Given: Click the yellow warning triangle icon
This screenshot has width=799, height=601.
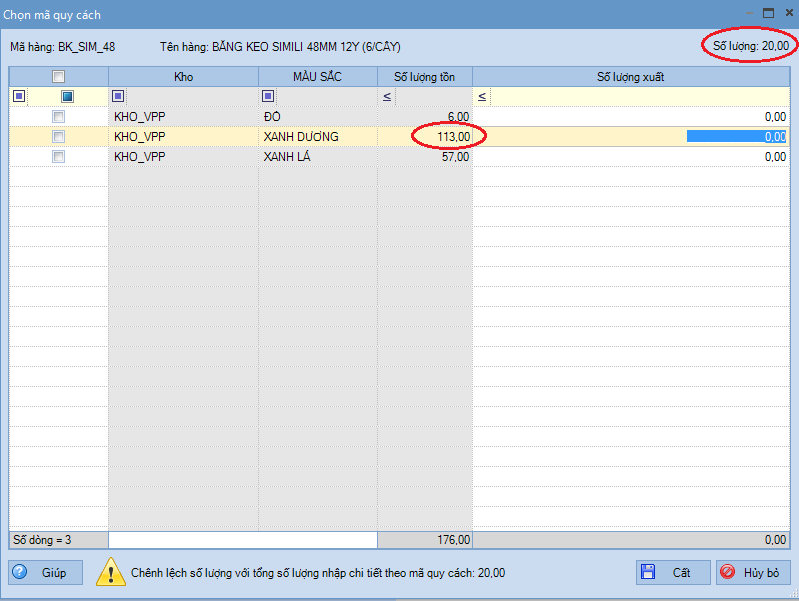Looking at the screenshot, I should click(x=110, y=573).
